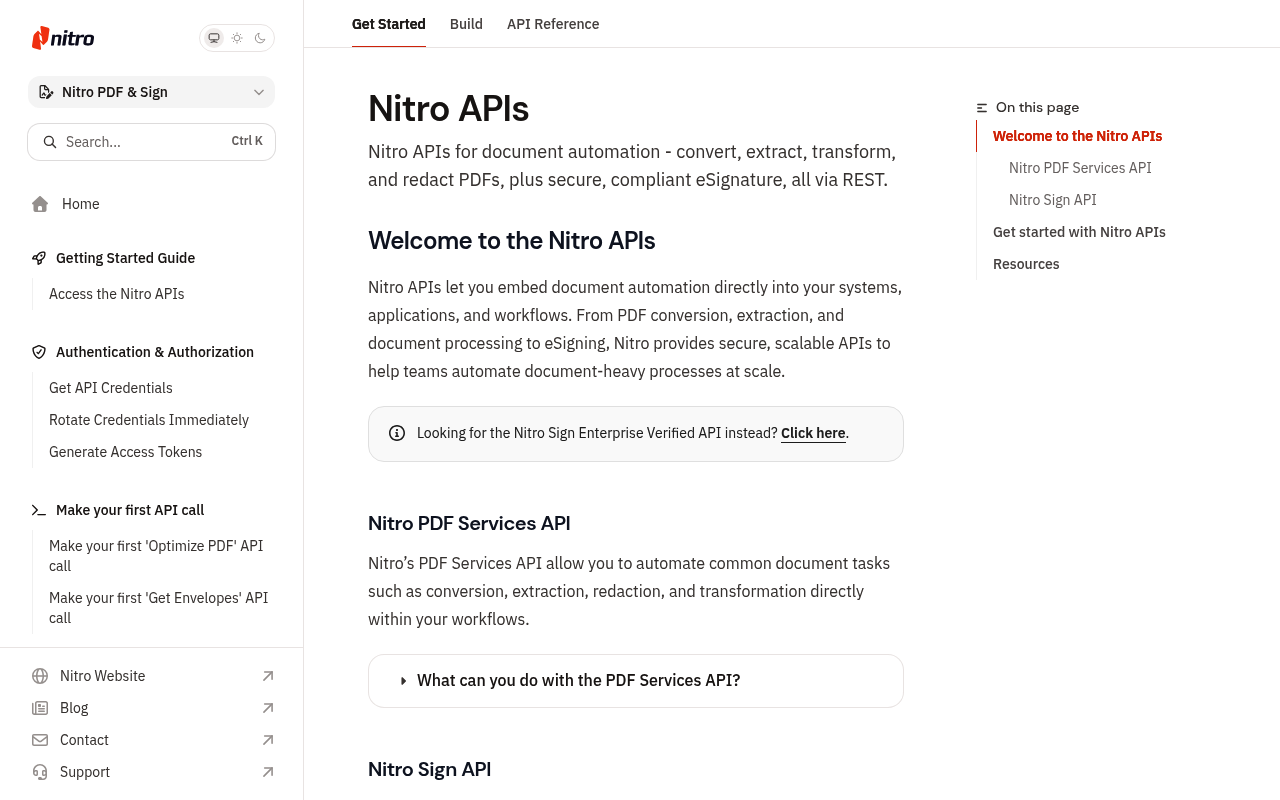Image resolution: width=1280 pixels, height=800 pixels.
Task: Click the terminal icon beside Make your first API call
Action: [x=39, y=510]
